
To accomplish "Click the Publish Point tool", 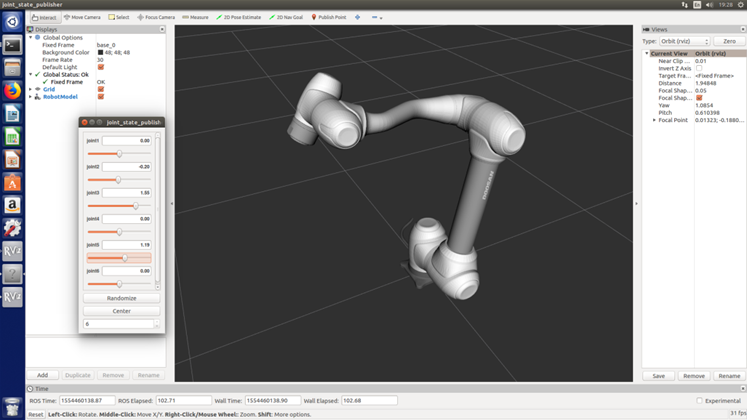I will click(329, 17).
